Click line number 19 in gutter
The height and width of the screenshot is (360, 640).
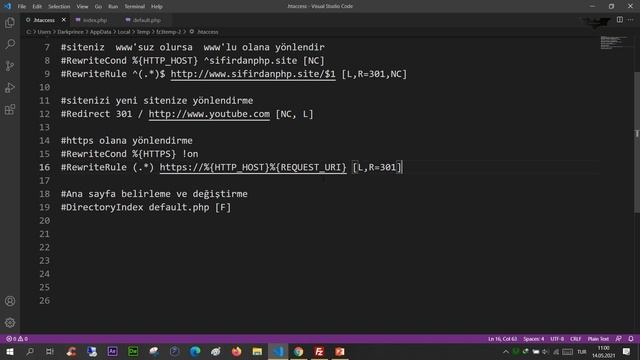44,207
